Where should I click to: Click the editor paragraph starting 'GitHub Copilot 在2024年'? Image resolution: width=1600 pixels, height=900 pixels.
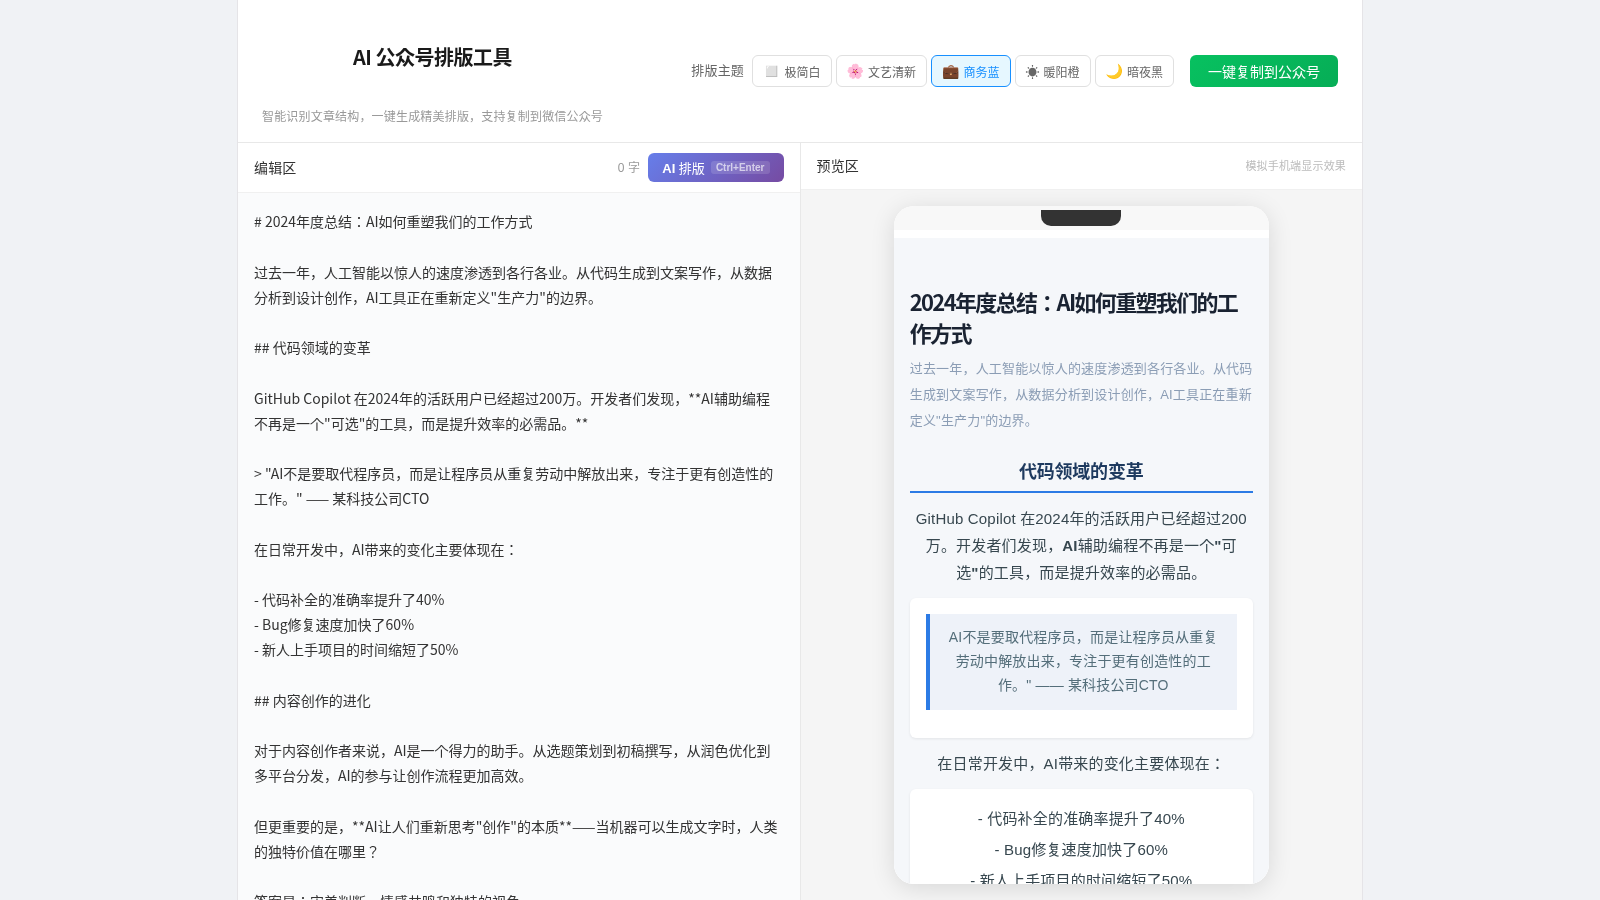512,411
